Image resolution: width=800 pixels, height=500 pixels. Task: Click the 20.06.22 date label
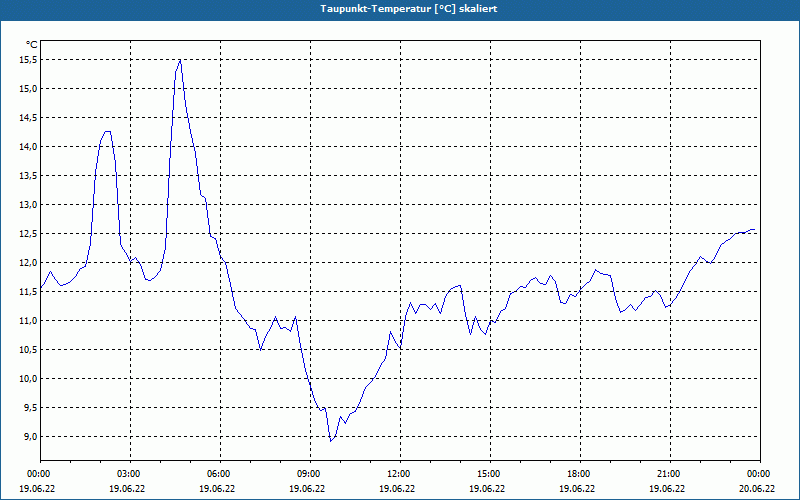[758, 488]
